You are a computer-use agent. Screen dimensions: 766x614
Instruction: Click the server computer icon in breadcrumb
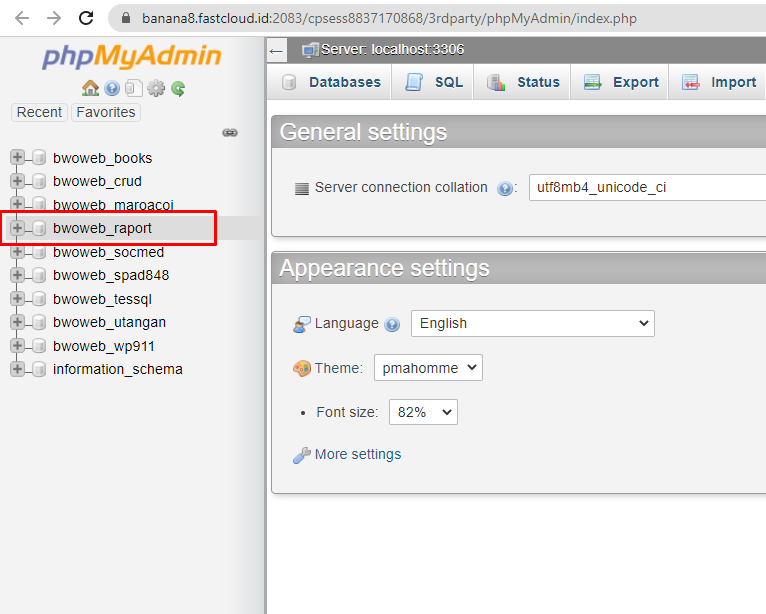(310, 50)
